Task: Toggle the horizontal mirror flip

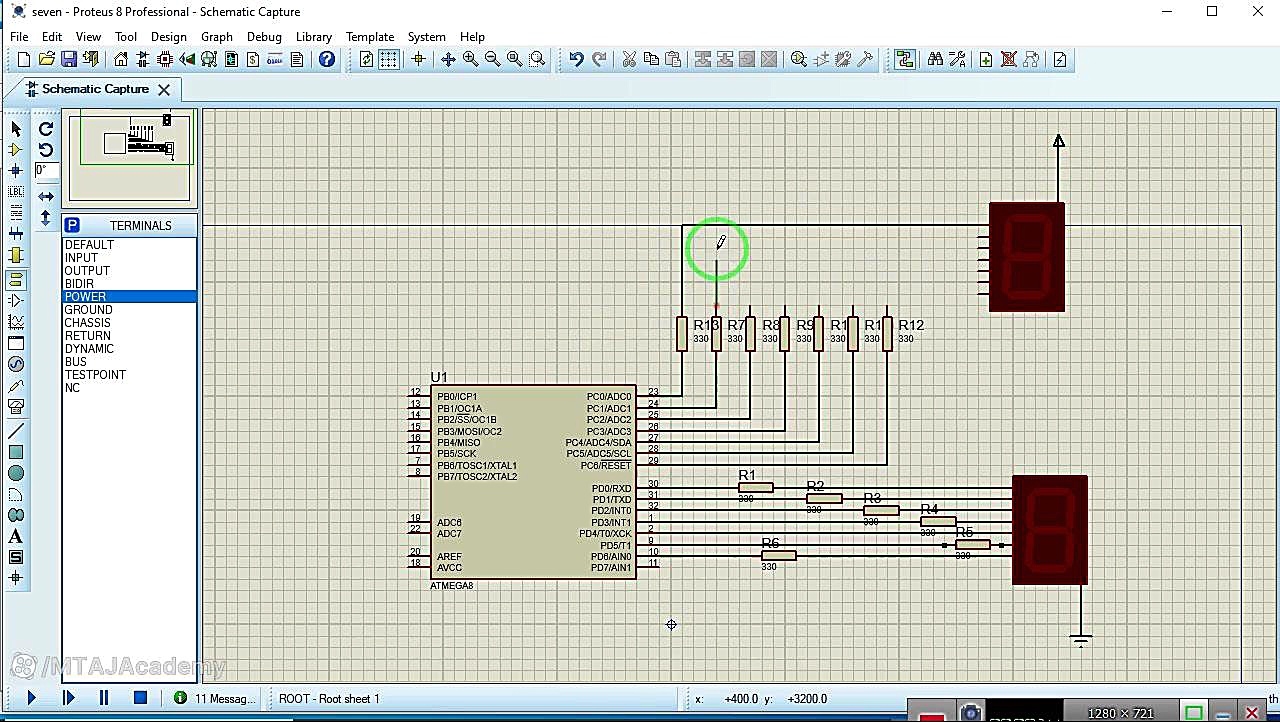Action: click(46, 197)
